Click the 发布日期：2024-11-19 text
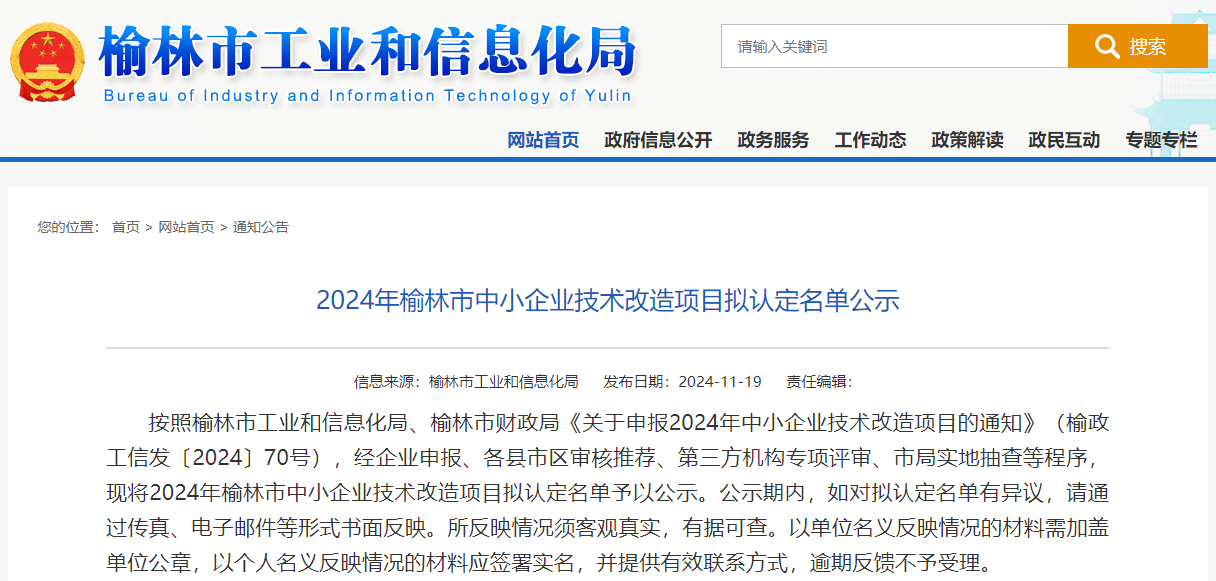Screen dimensions: 1216x581 click(x=682, y=382)
